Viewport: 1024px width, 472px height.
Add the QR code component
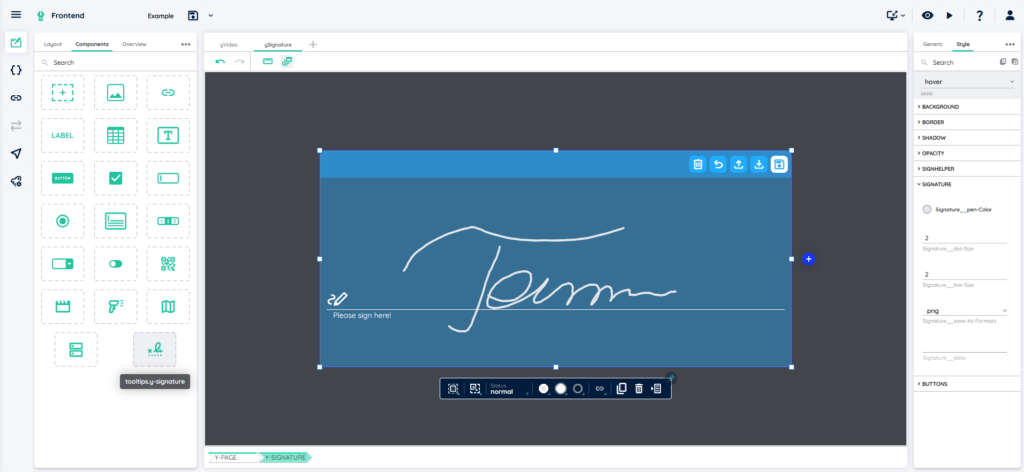point(168,264)
